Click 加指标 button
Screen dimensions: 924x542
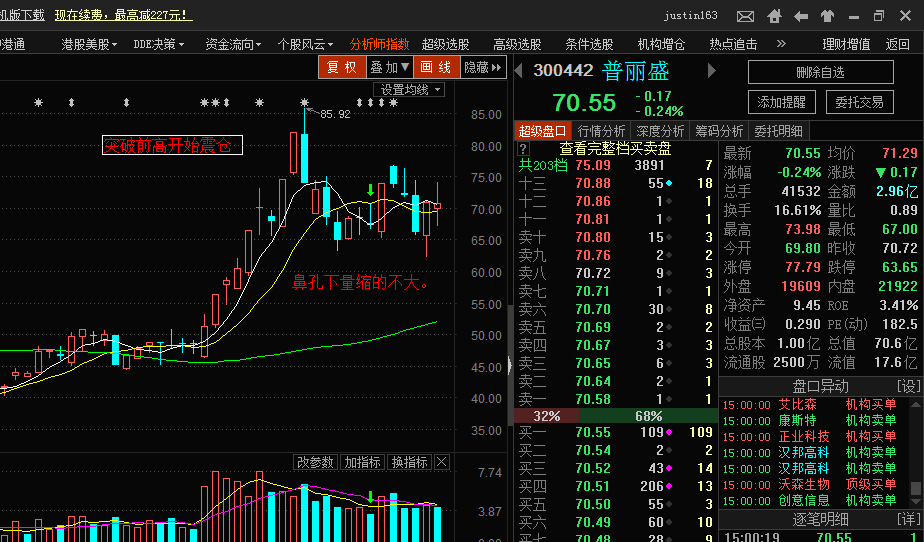coord(362,462)
